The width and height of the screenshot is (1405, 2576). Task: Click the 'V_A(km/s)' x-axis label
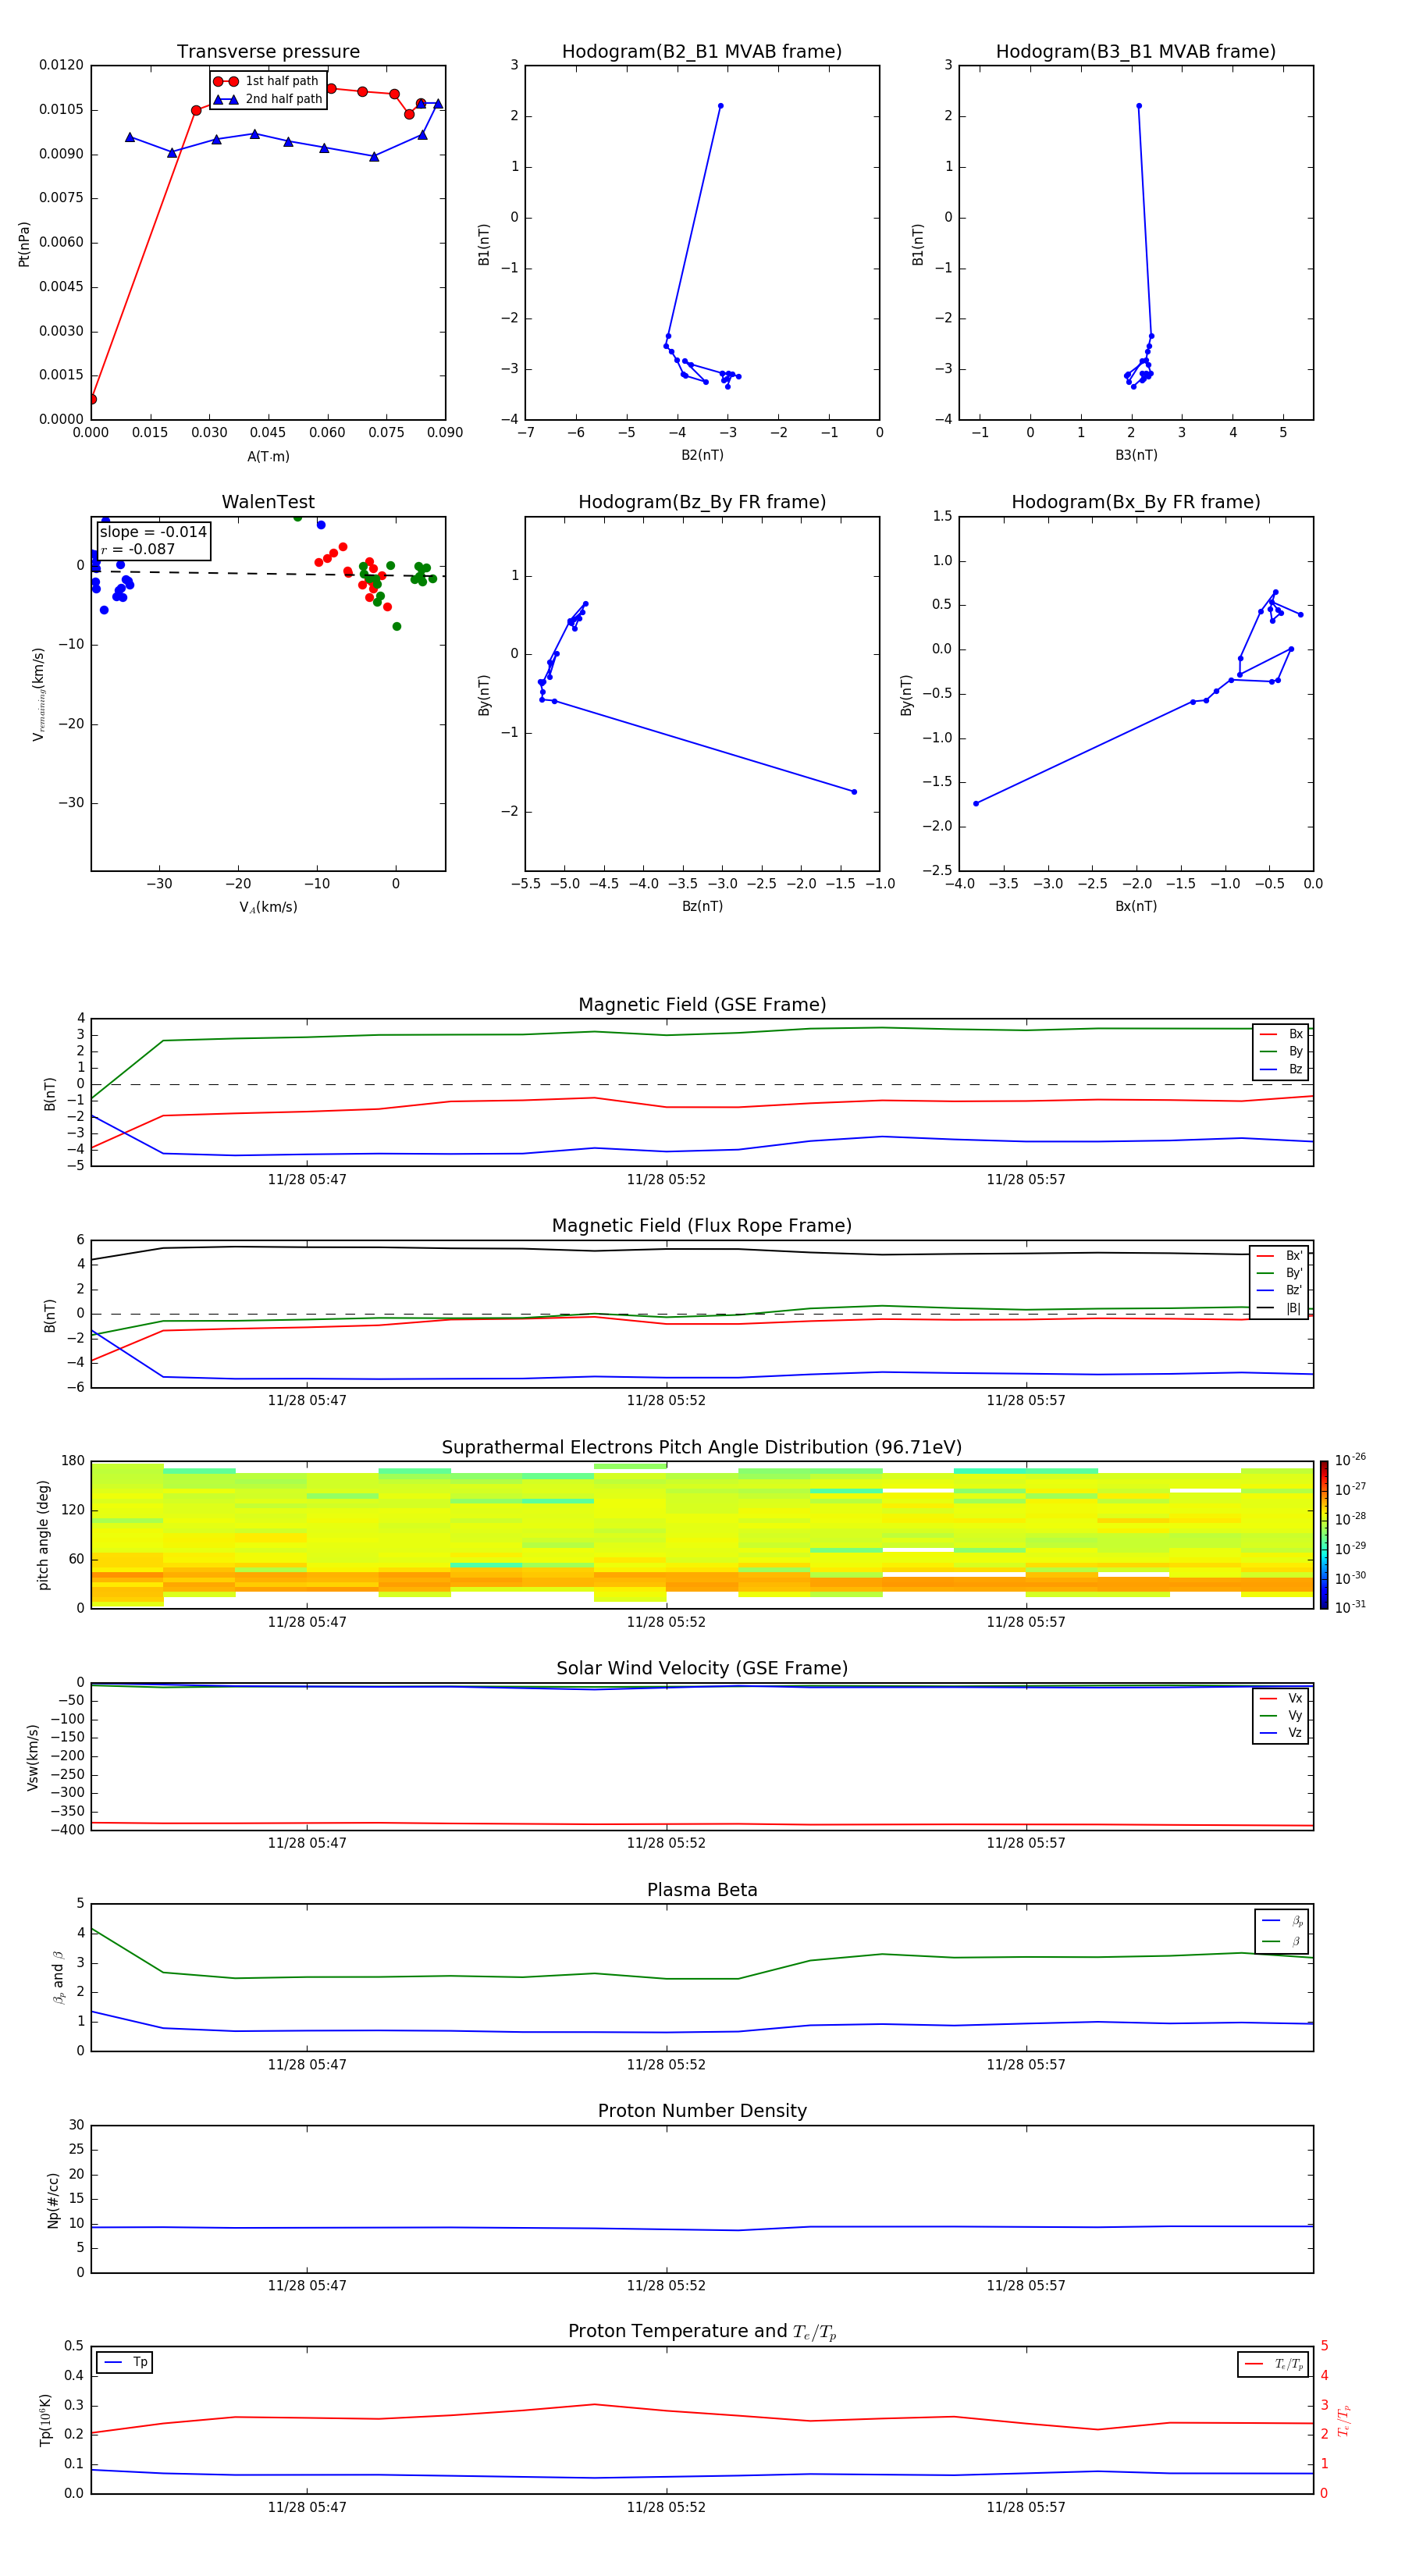click(268, 907)
